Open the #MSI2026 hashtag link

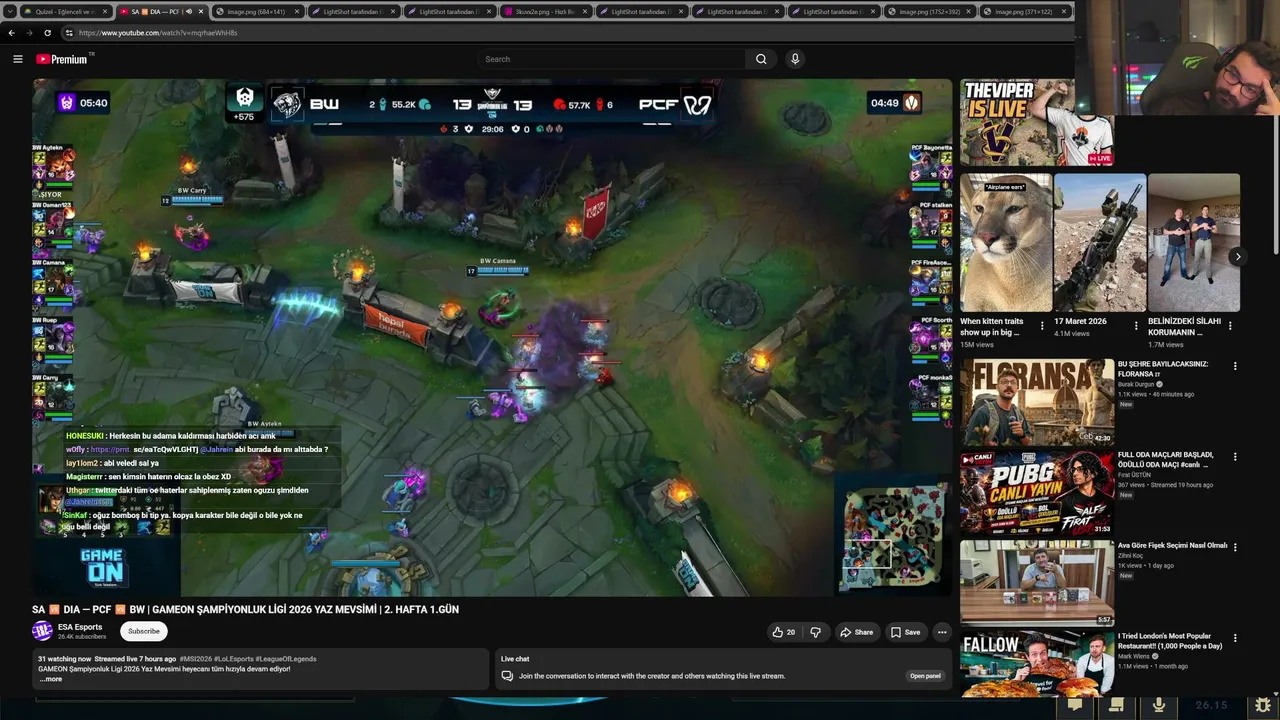coord(194,659)
